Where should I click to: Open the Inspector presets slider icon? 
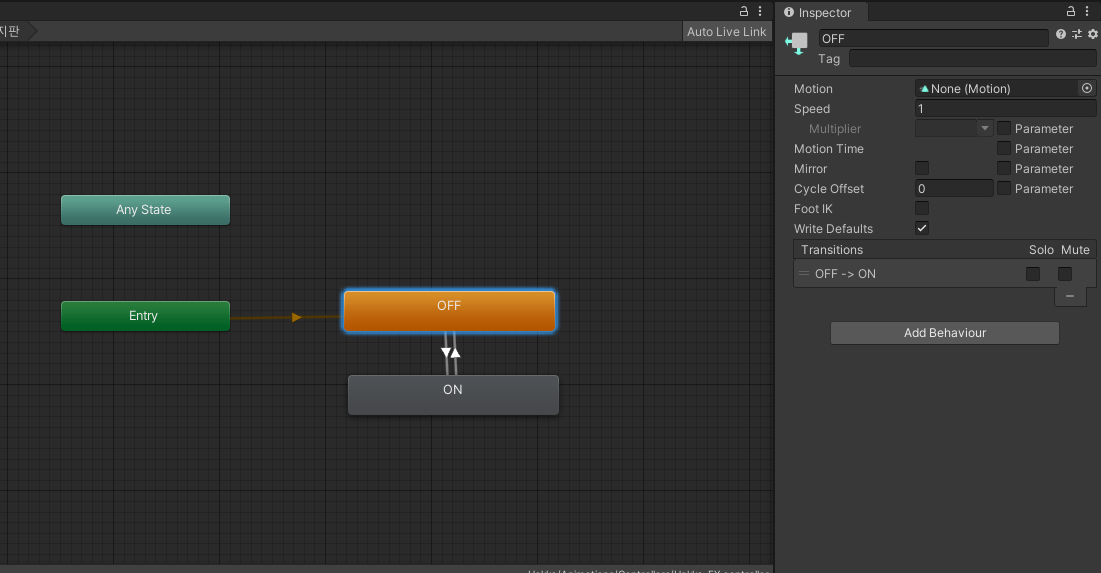coord(1076,34)
